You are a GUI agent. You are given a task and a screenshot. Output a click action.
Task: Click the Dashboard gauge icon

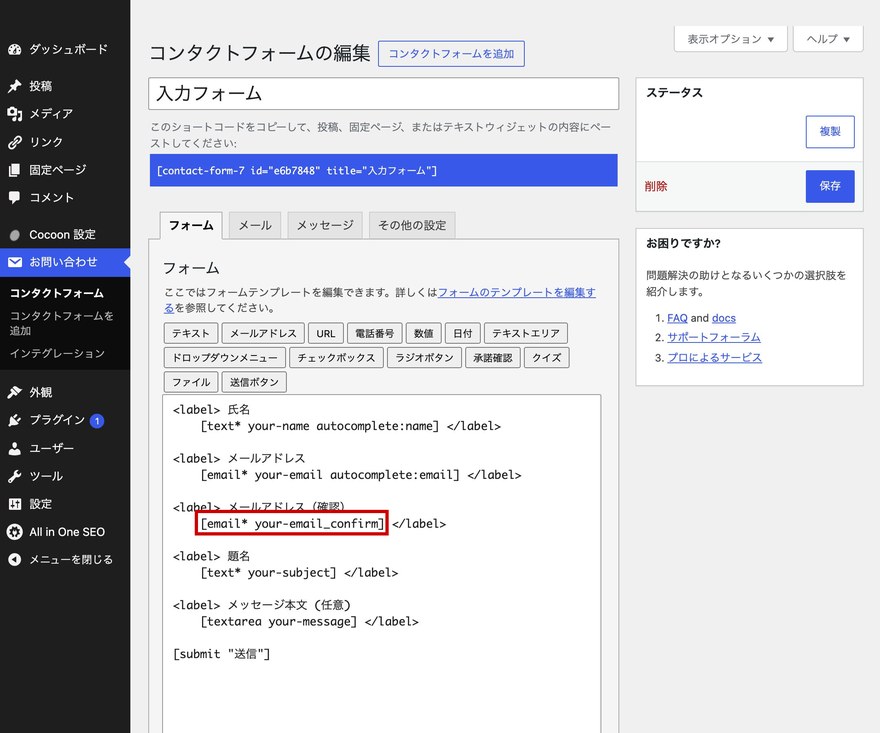coord(15,49)
